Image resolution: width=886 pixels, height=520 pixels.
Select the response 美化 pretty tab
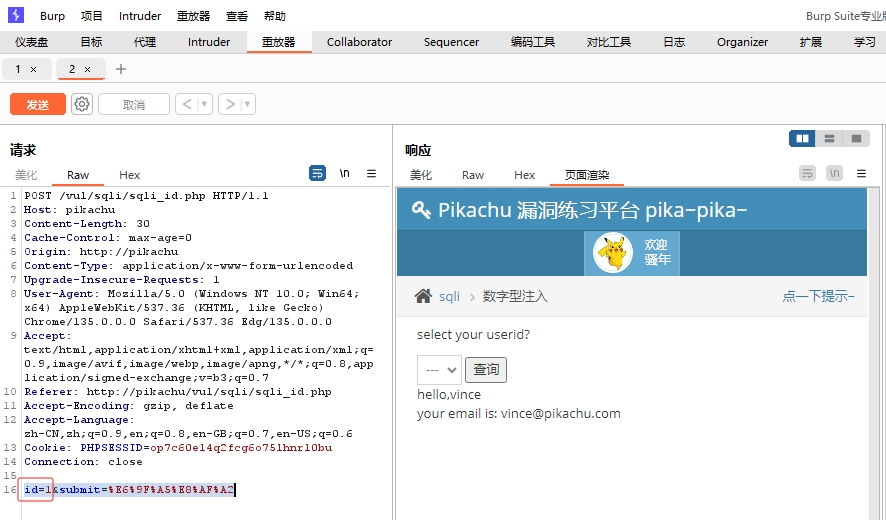pyautogui.click(x=421, y=175)
